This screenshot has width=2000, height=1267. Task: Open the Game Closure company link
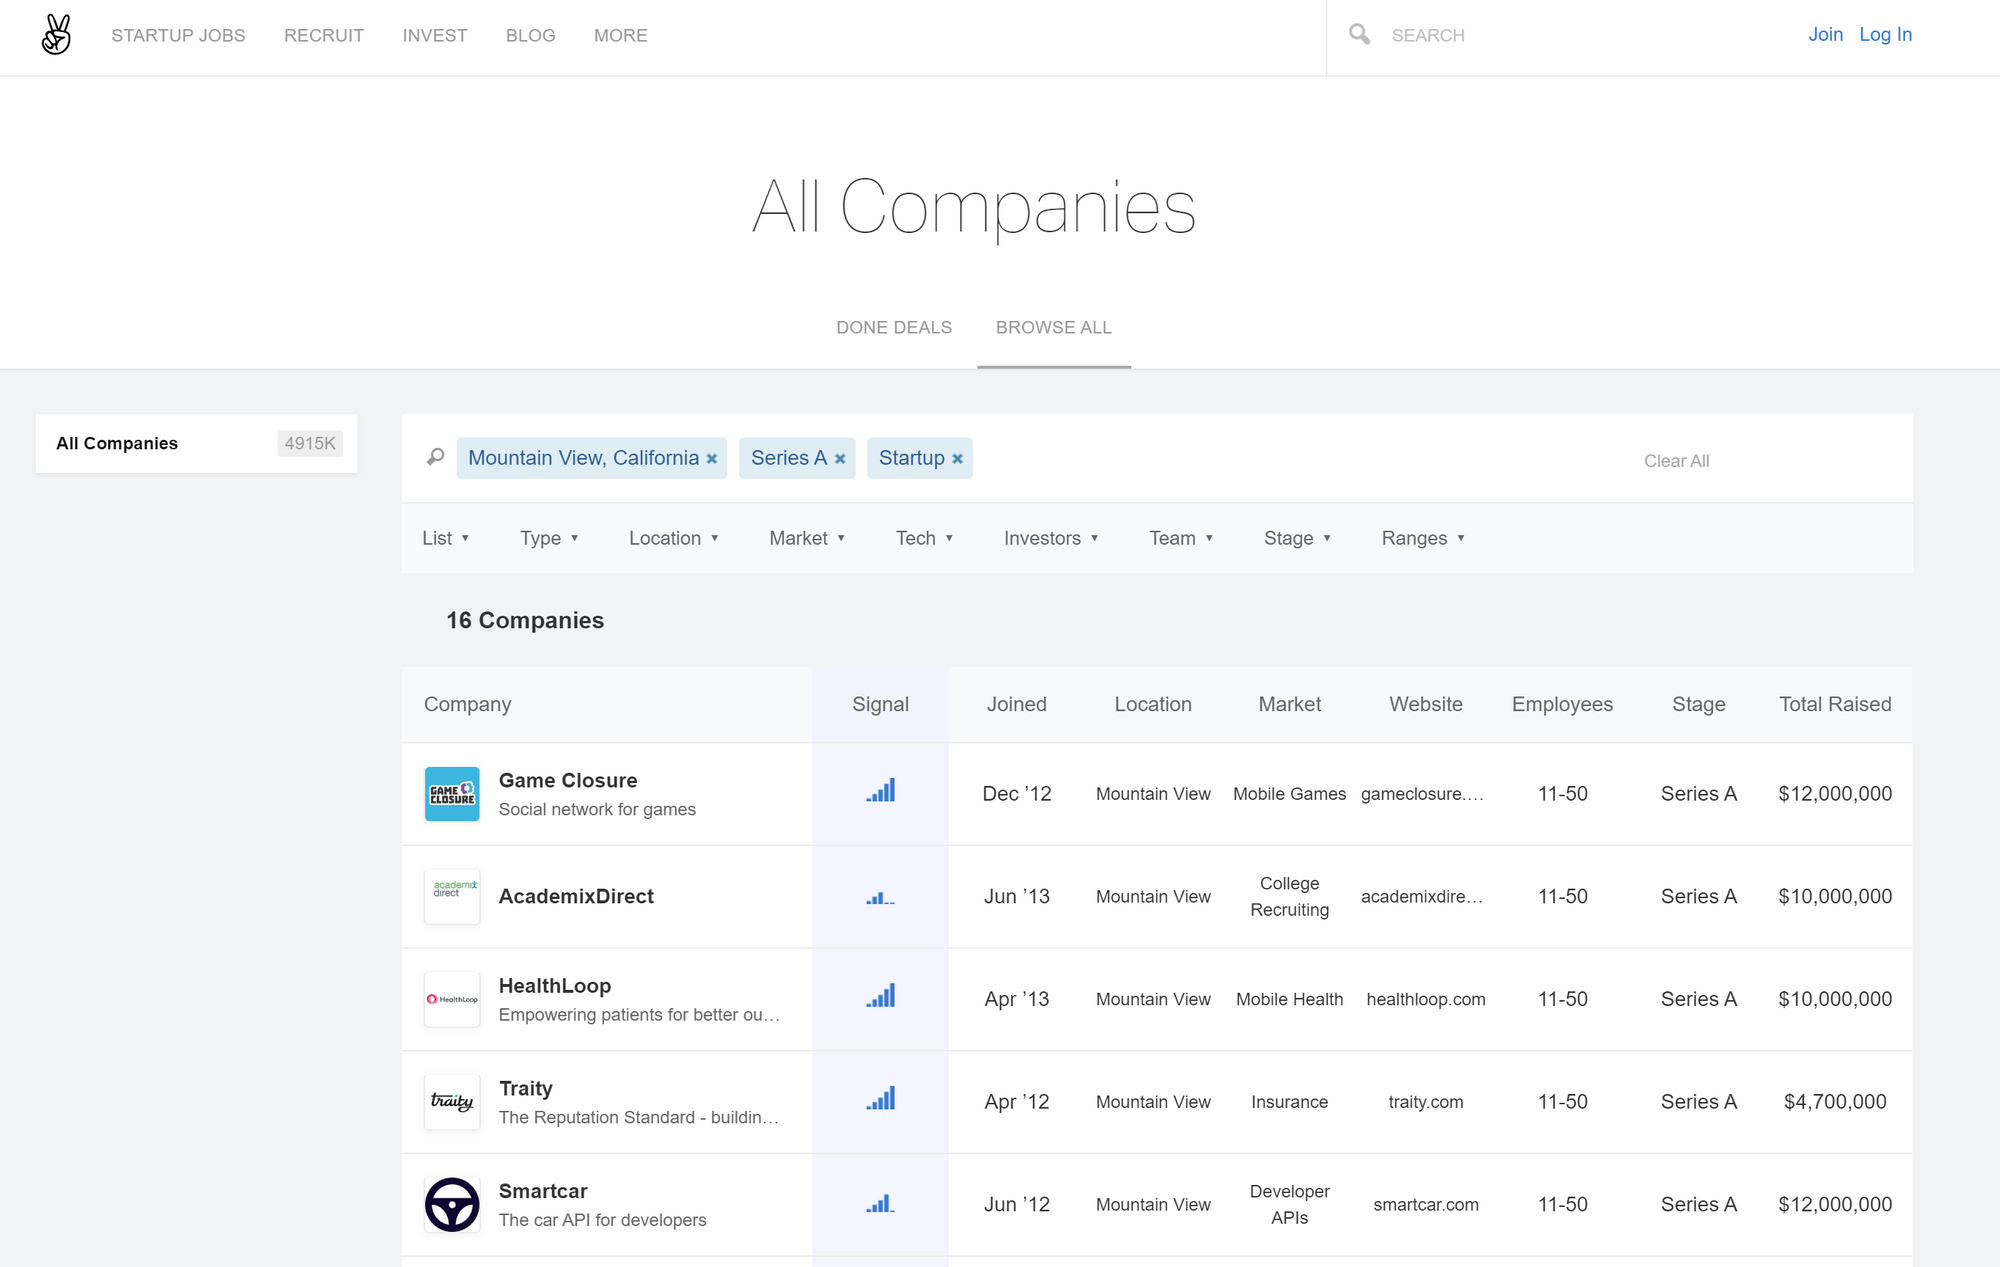(568, 780)
